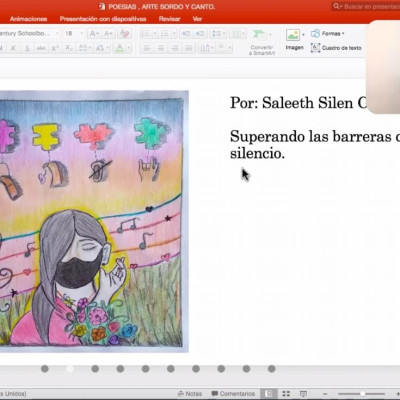Switch to slide sorter view
Viewport: 400px width, 400px height.
286,394
